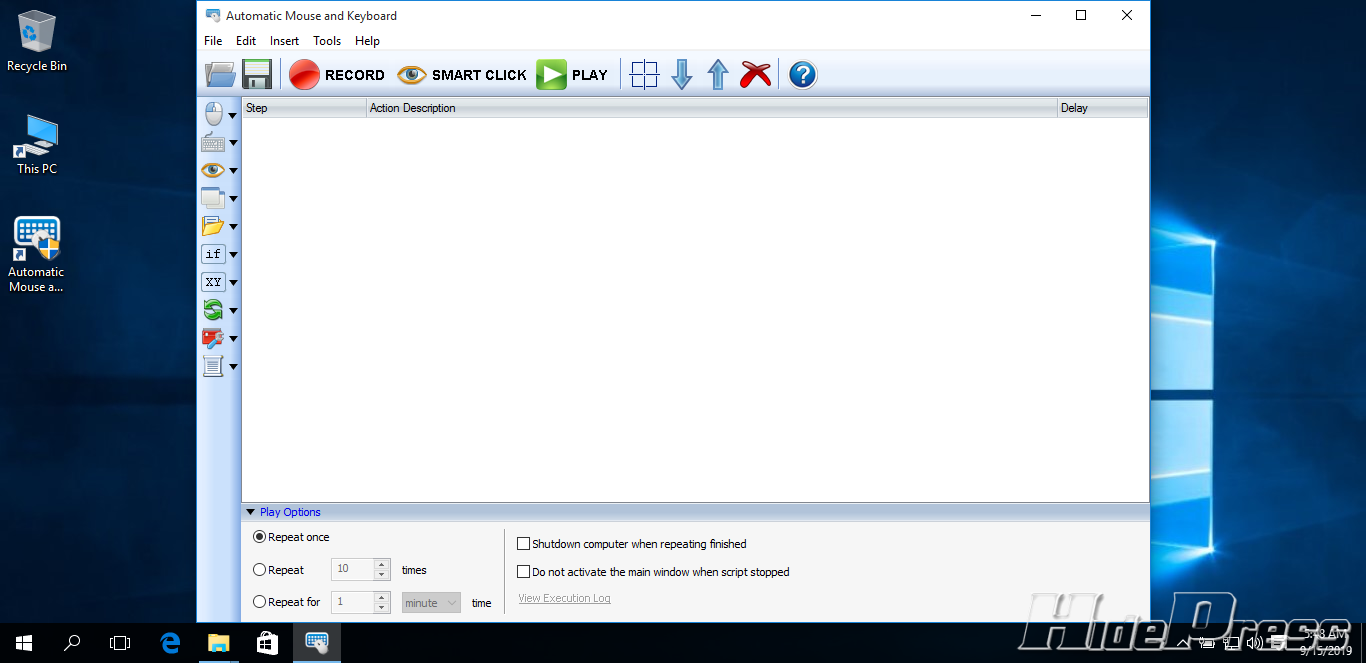Check 'Do not activate the main window' option

(523, 572)
